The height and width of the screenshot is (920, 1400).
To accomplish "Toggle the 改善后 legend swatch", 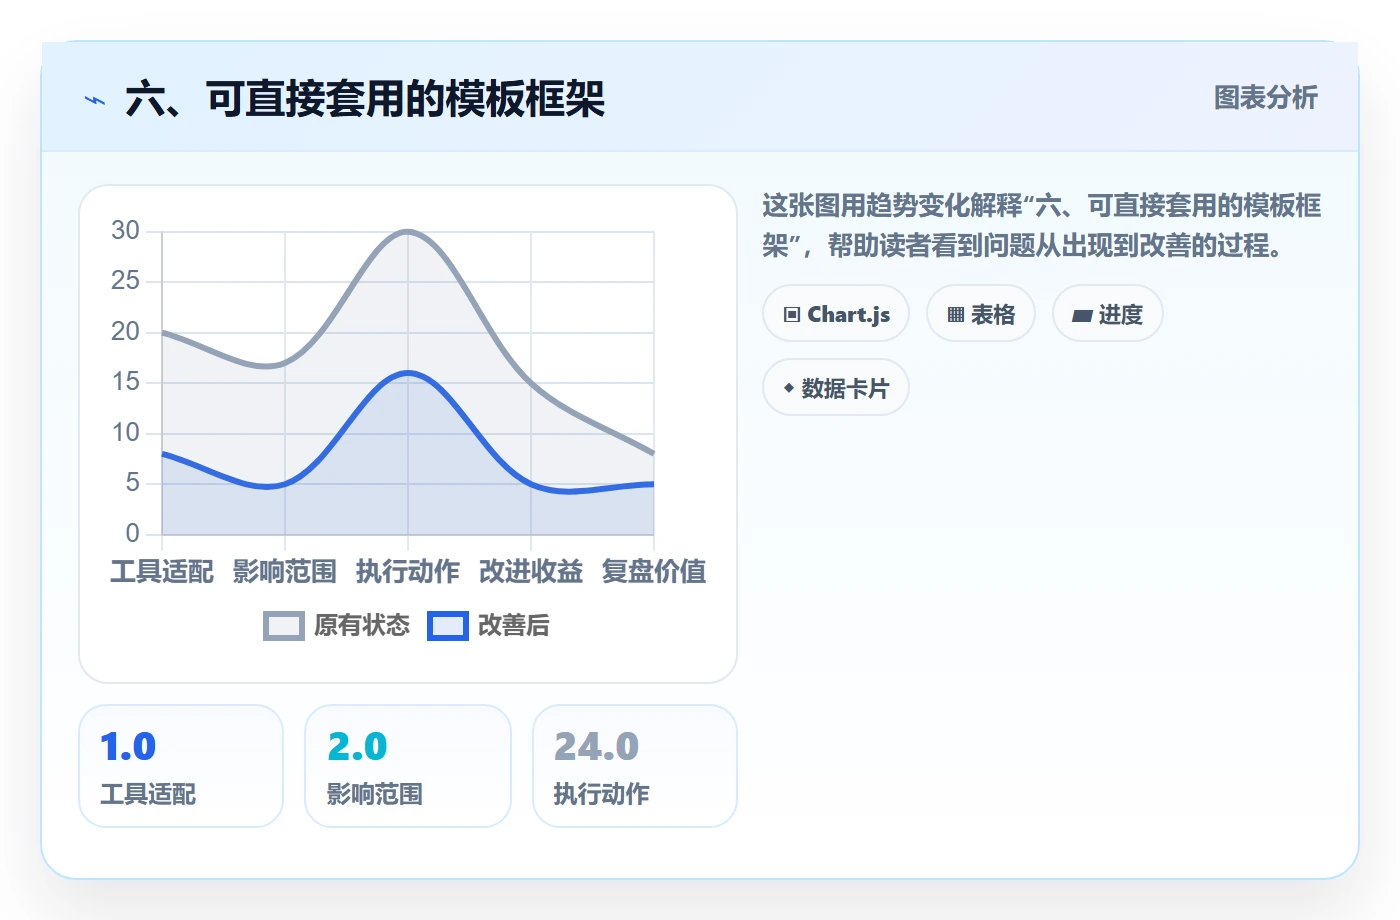I will tap(448, 626).
